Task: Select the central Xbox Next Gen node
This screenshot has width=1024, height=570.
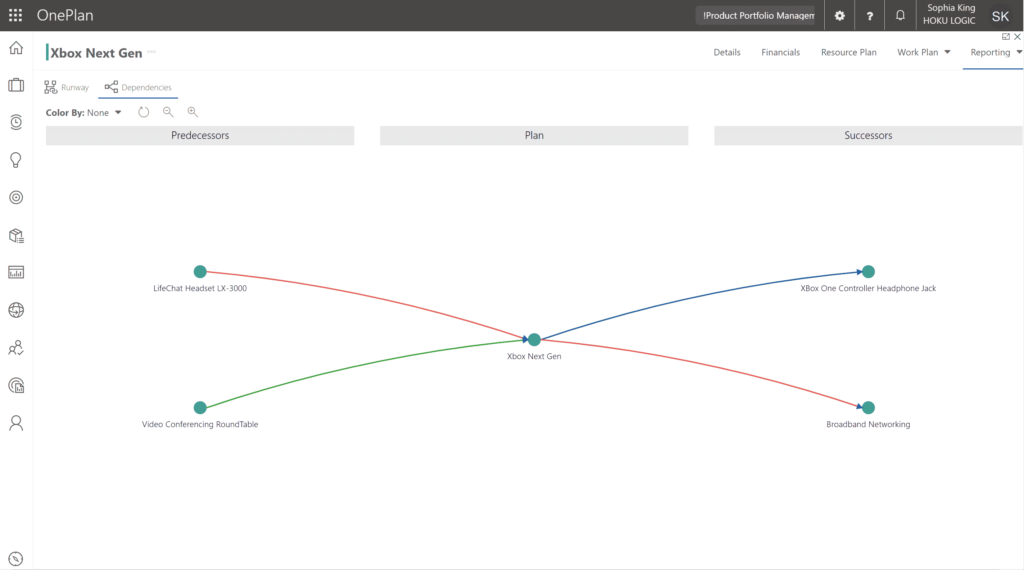Action: [x=534, y=340]
